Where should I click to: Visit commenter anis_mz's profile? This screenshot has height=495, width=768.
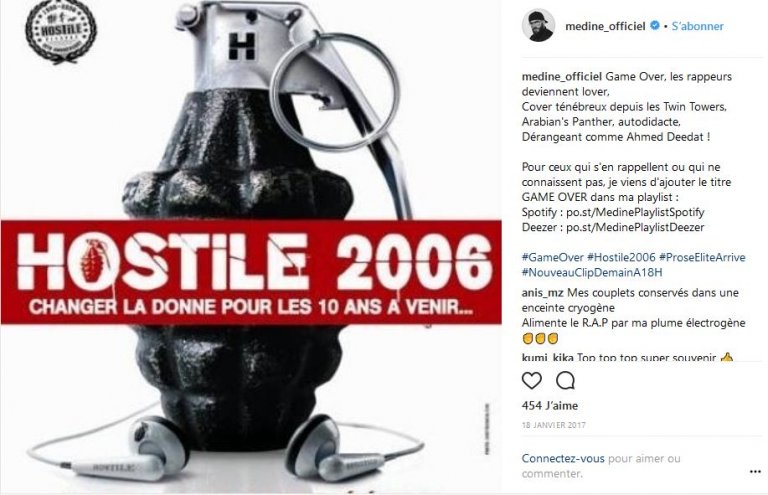pyautogui.click(x=543, y=293)
